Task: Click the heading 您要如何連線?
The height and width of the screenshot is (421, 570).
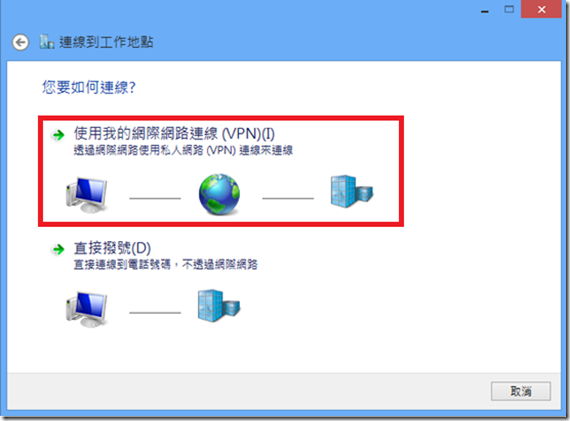Action: click(89, 87)
